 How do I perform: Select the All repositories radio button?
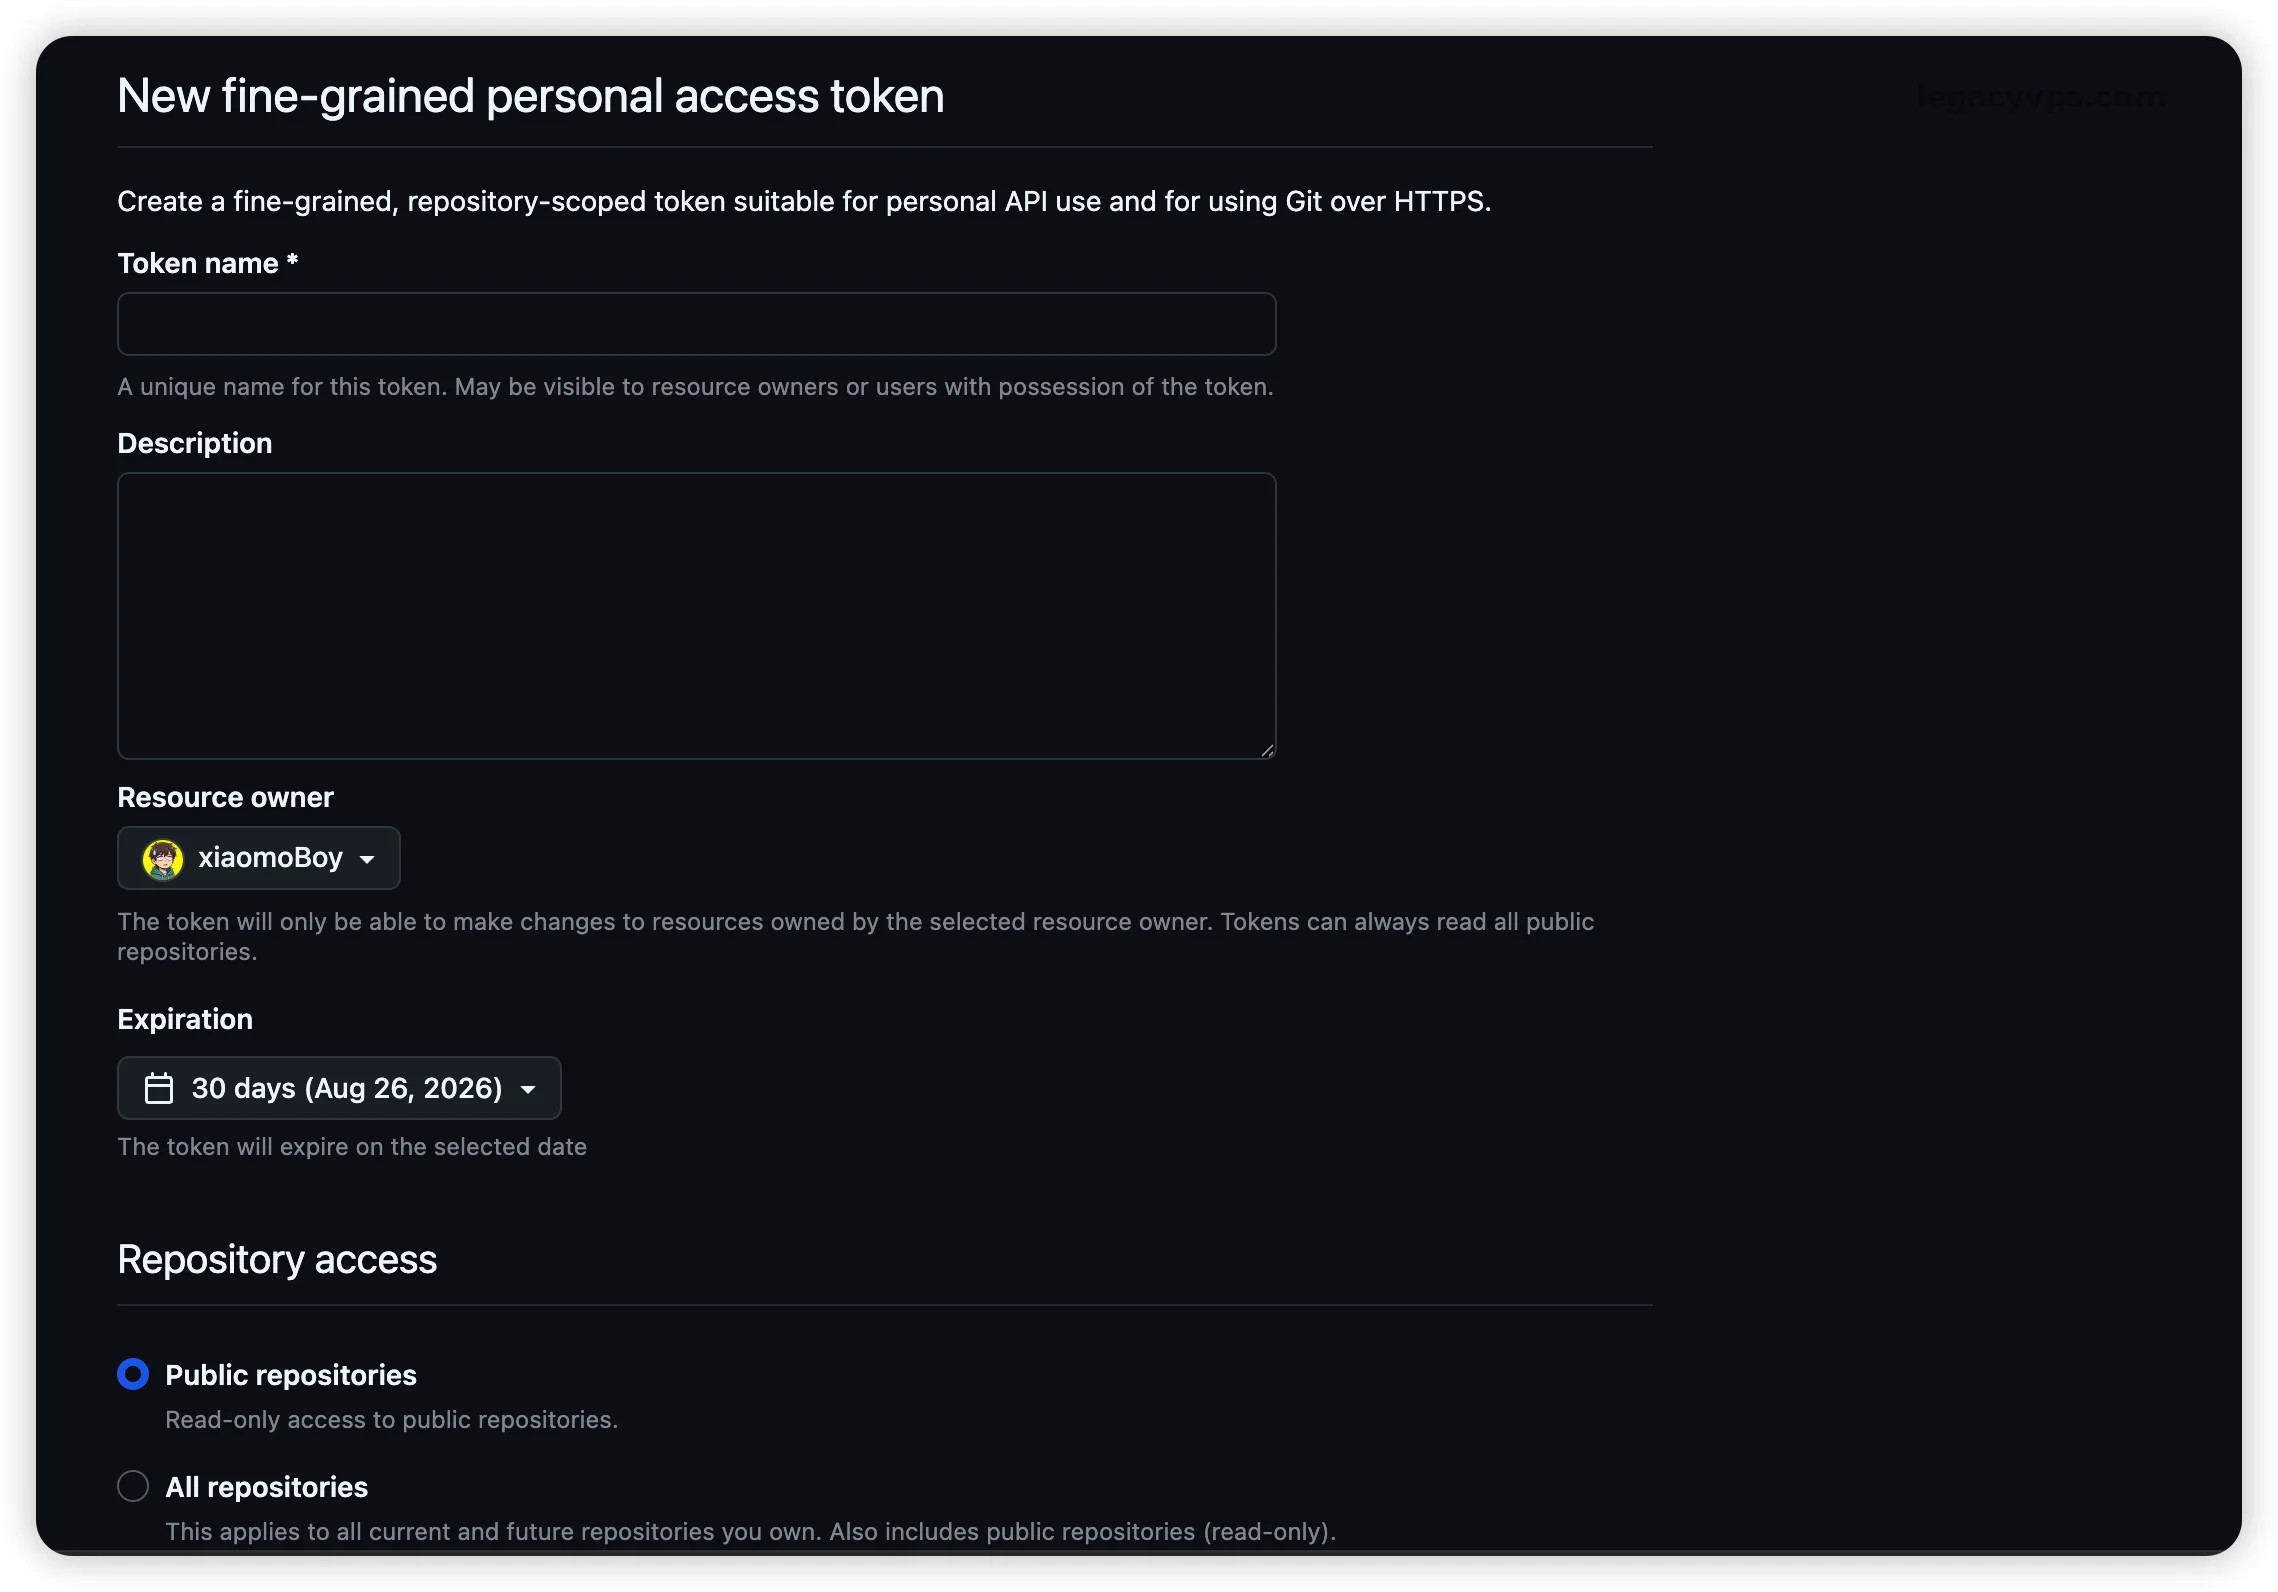point(133,1486)
